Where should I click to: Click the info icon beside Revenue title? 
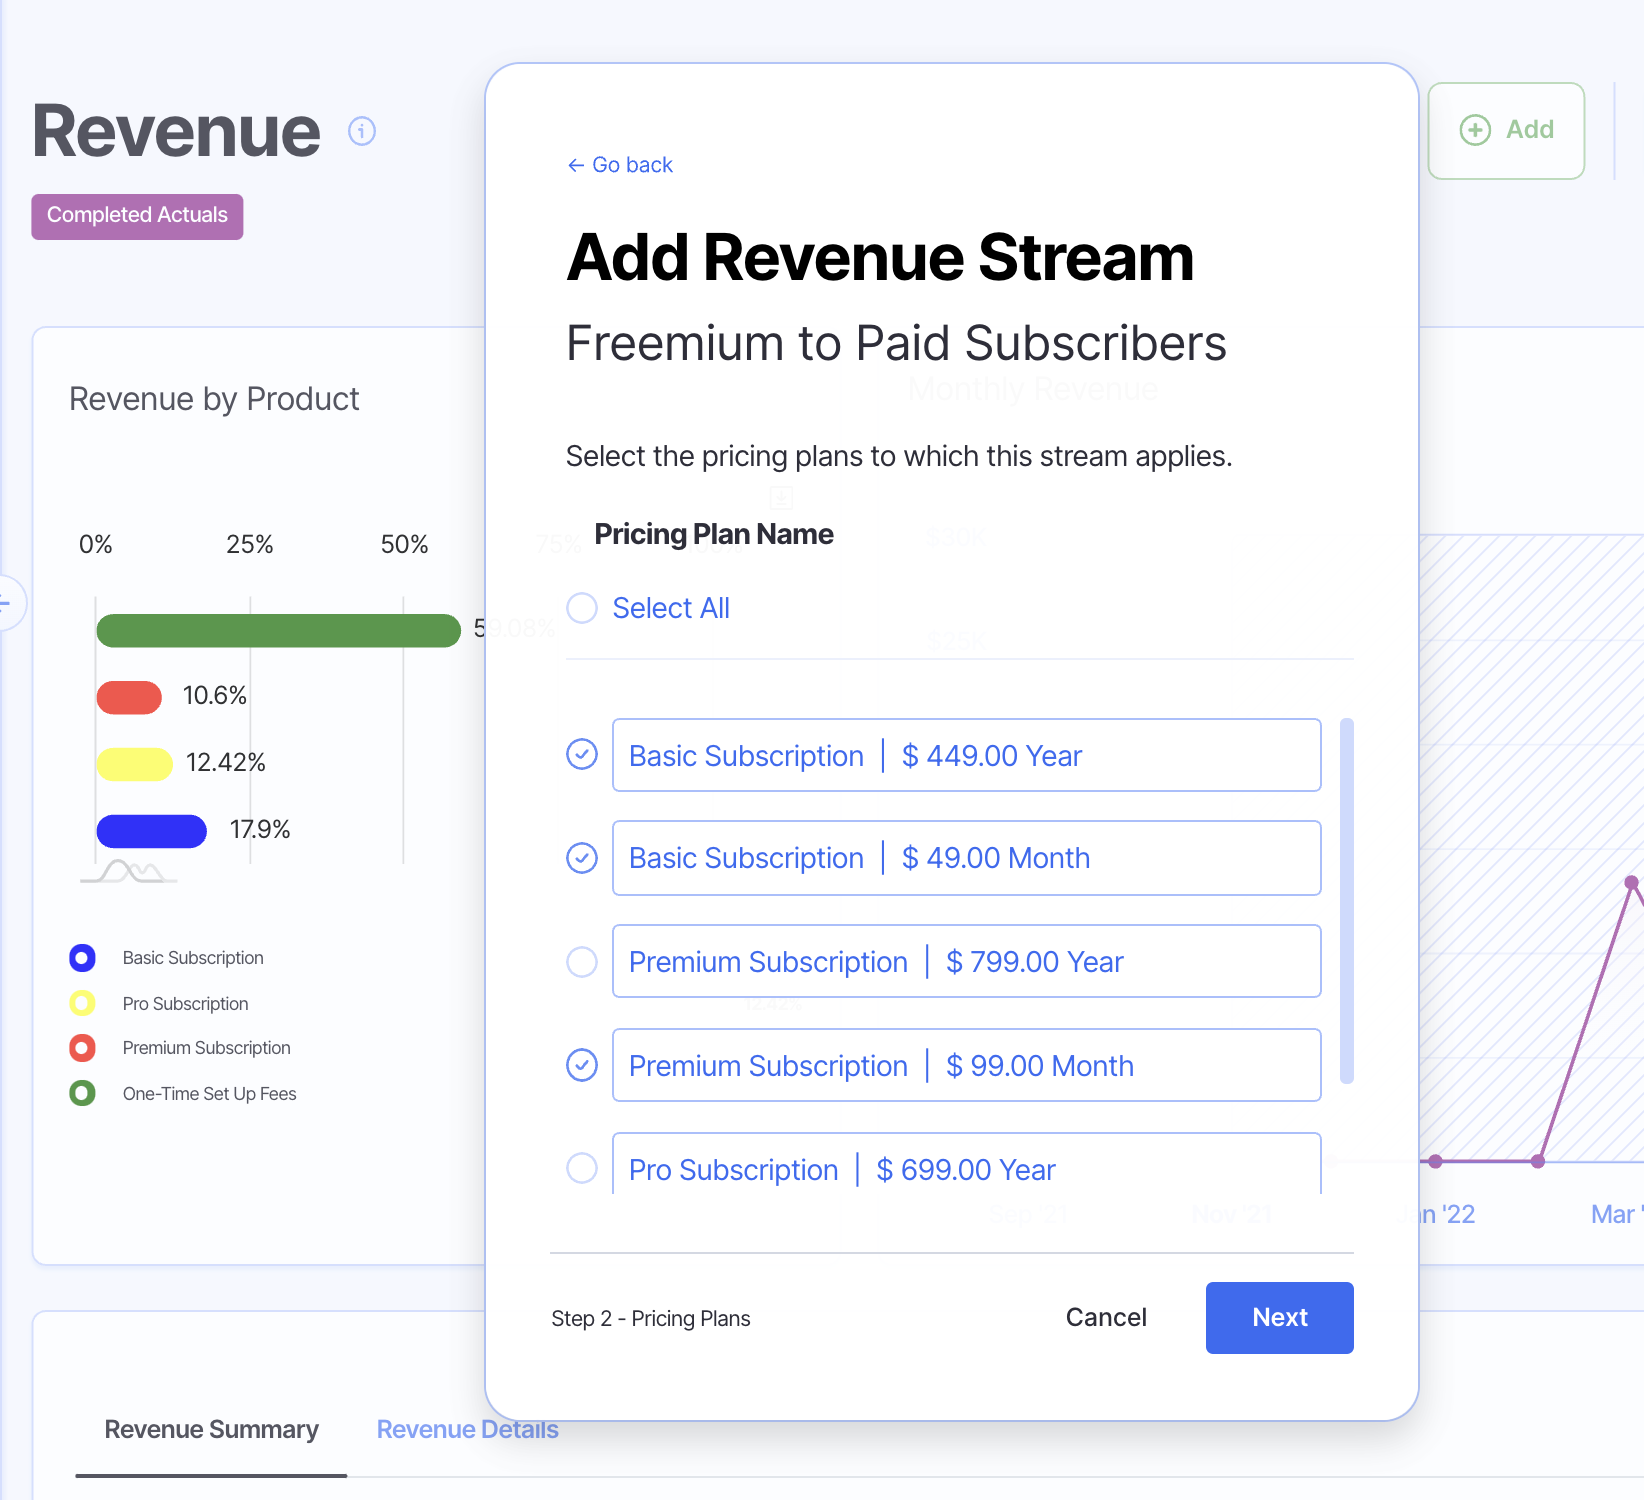pyautogui.click(x=361, y=131)
